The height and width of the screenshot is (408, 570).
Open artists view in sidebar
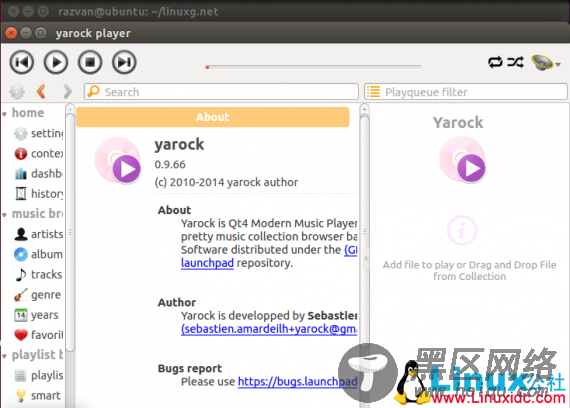(x=38, y=234)
